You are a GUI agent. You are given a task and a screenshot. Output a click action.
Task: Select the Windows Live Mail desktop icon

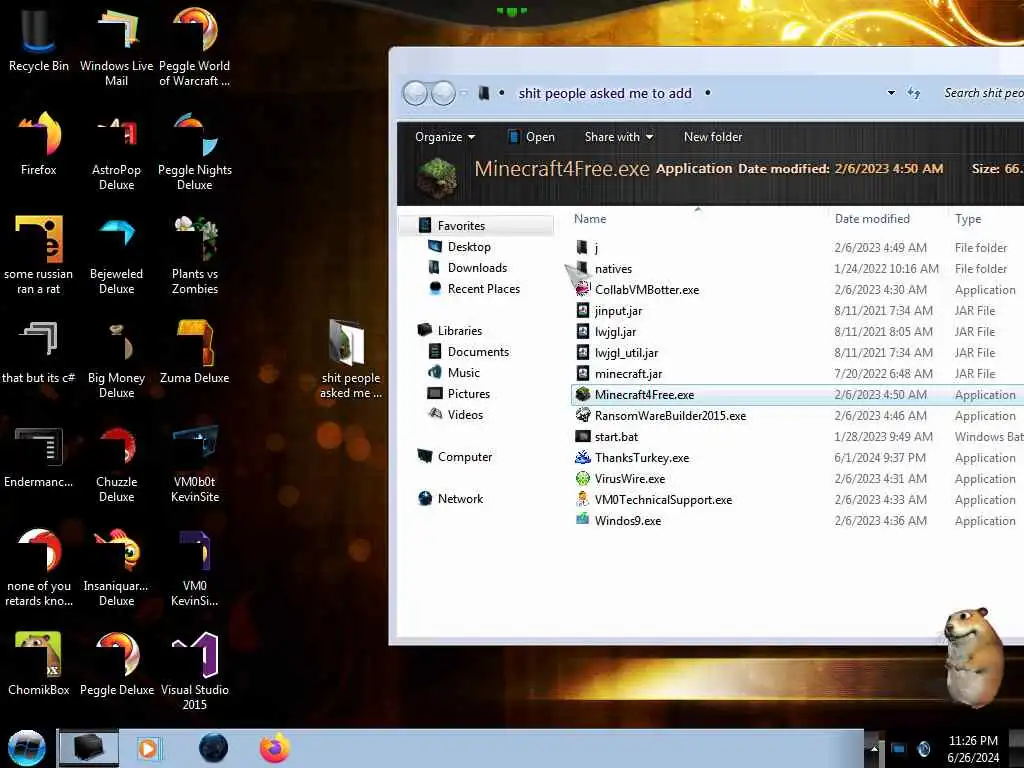tap(116, 47)
